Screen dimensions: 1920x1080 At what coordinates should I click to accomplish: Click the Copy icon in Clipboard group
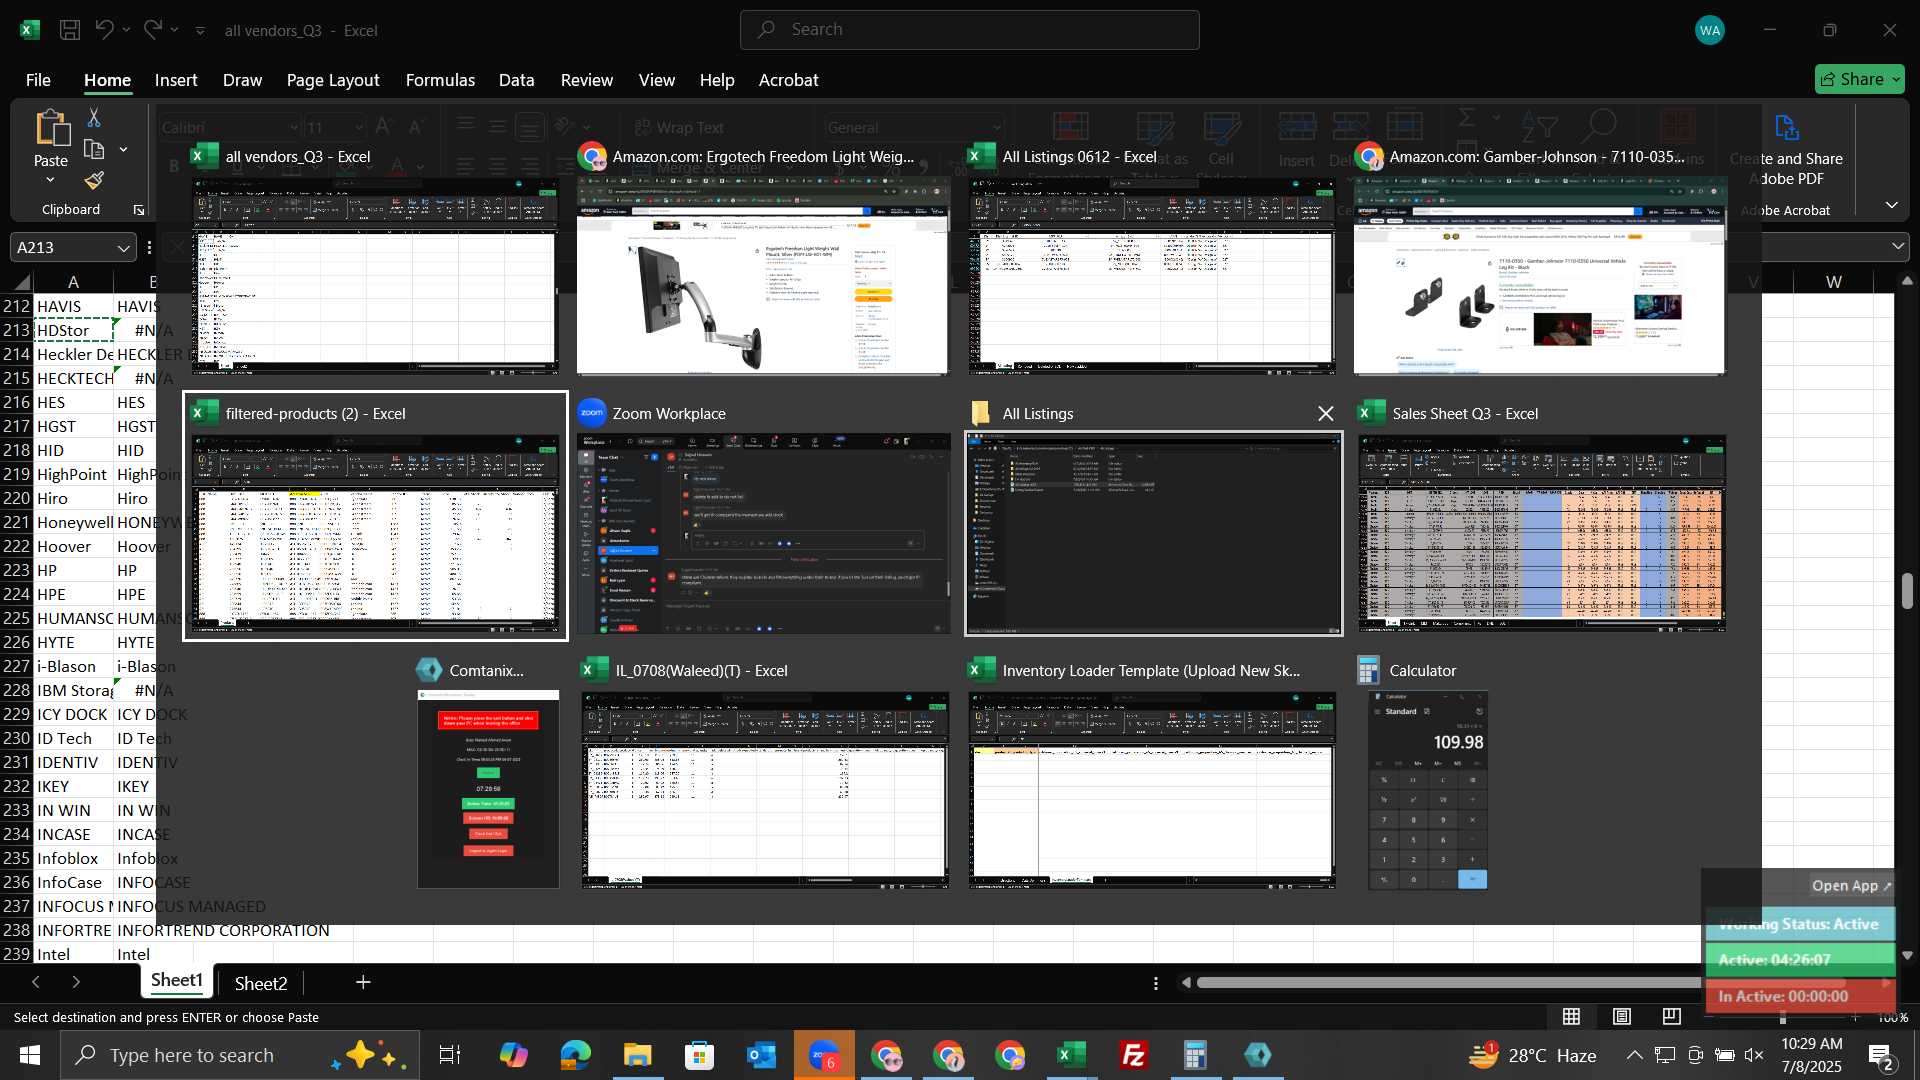pyautogui.click(x=94, y=150)
